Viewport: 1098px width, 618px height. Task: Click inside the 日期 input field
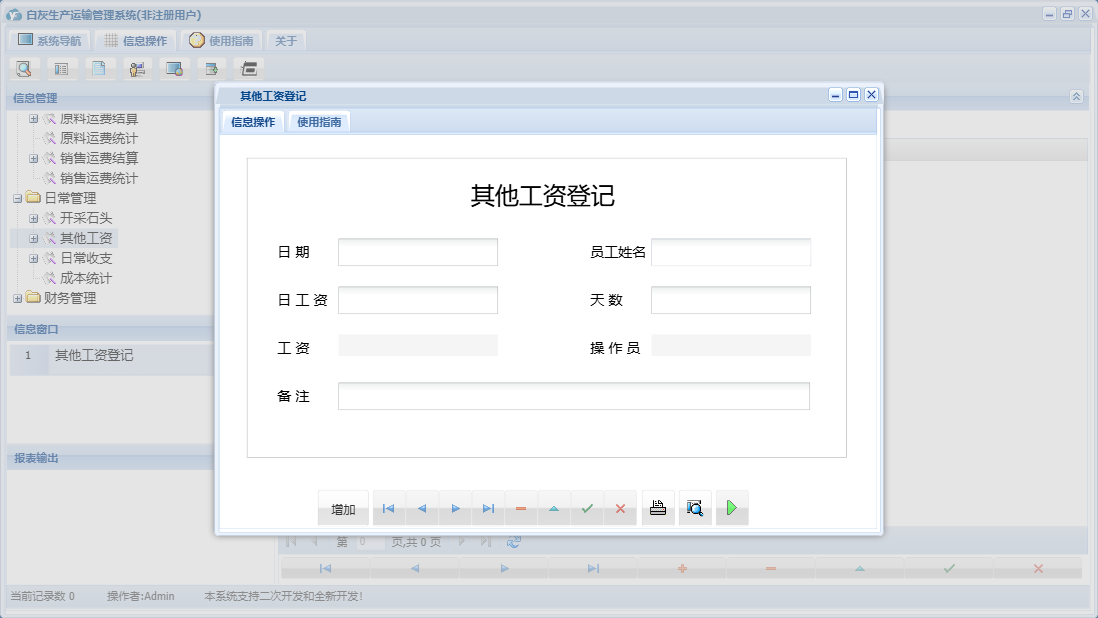tap(417, 252)
